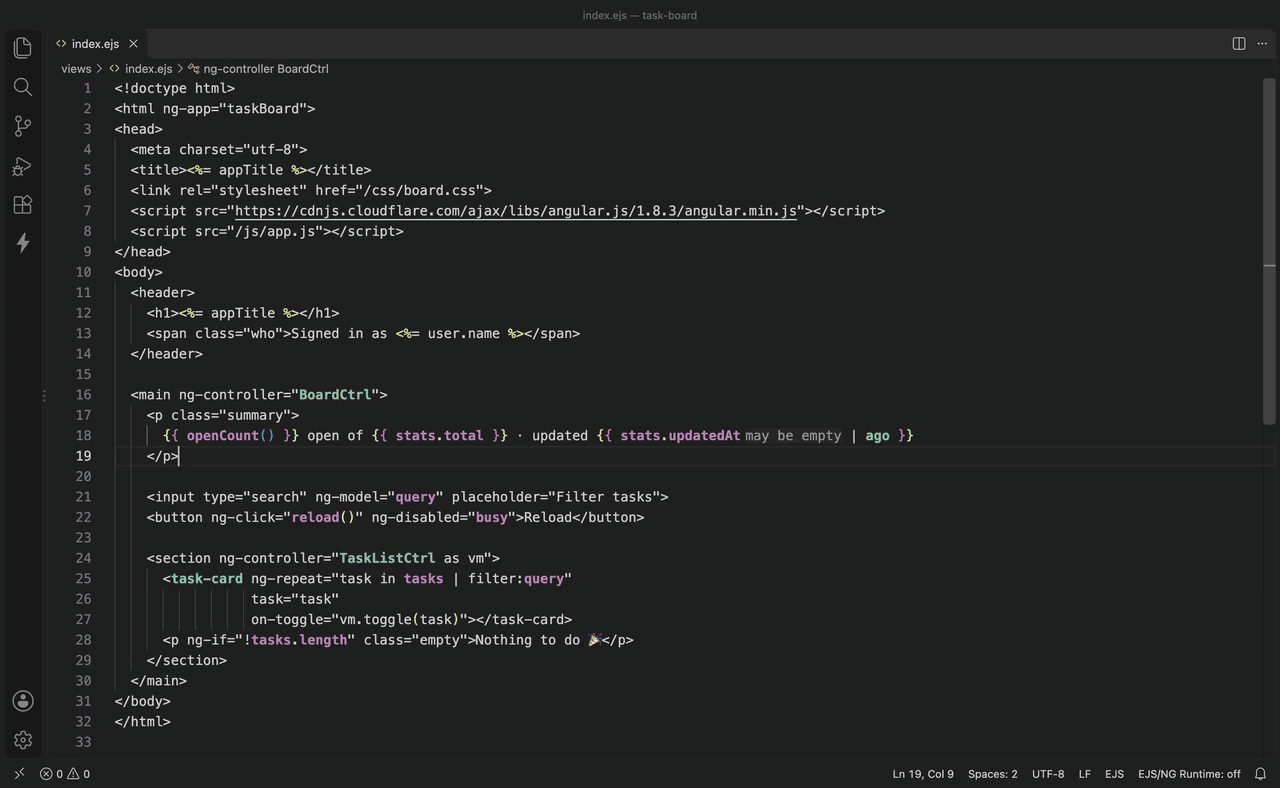Image resolution: width=1280 pixels, height=788 pixels.
Task: Open the Search view magnifier icon
Action: (x=22, y=87)
